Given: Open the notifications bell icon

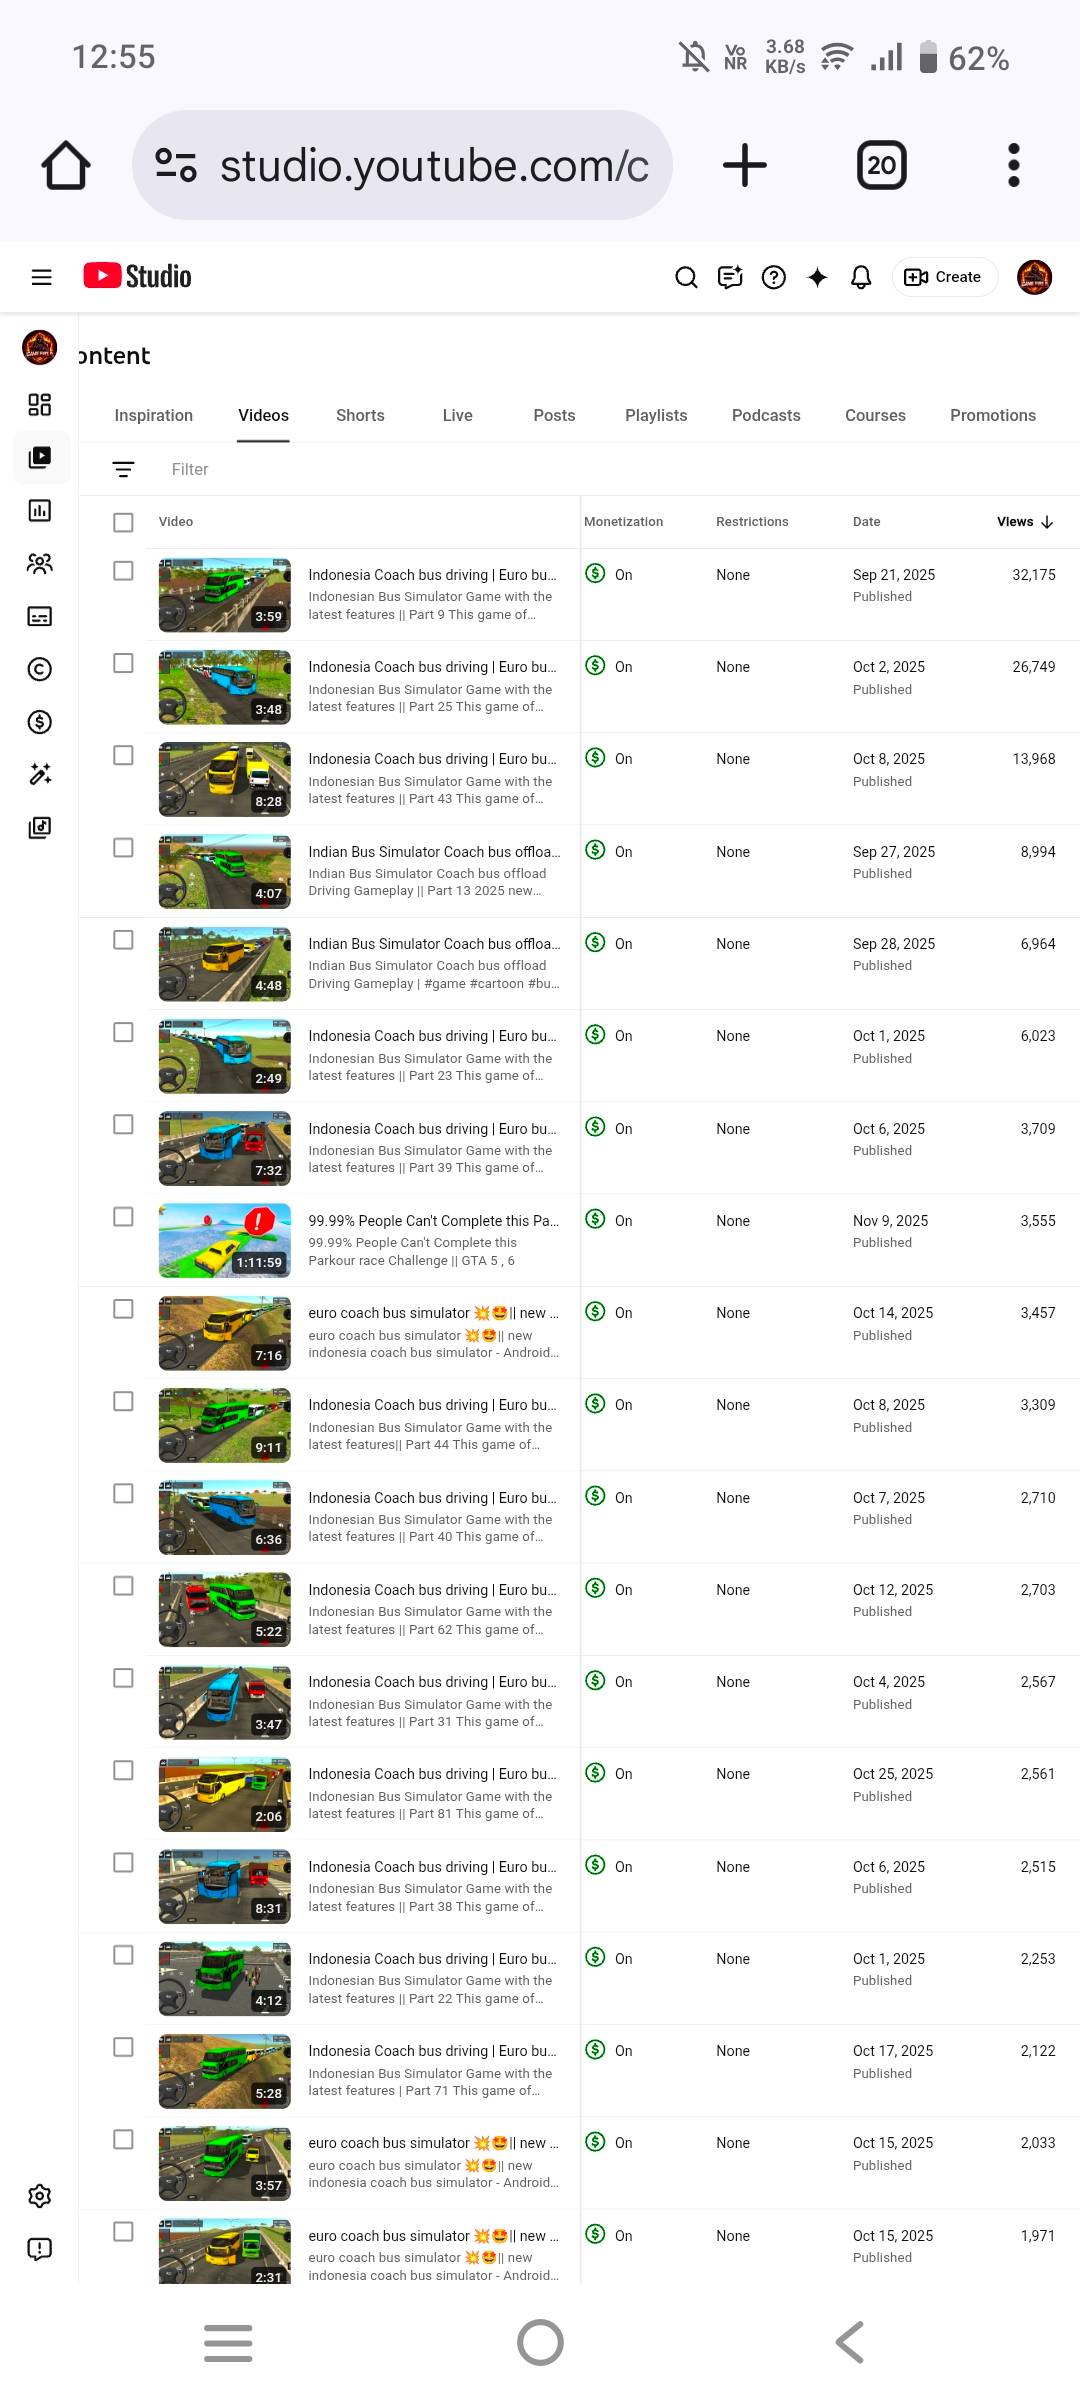Looking at the screenshot, I should pyautogui.click(x=861, y=277).
